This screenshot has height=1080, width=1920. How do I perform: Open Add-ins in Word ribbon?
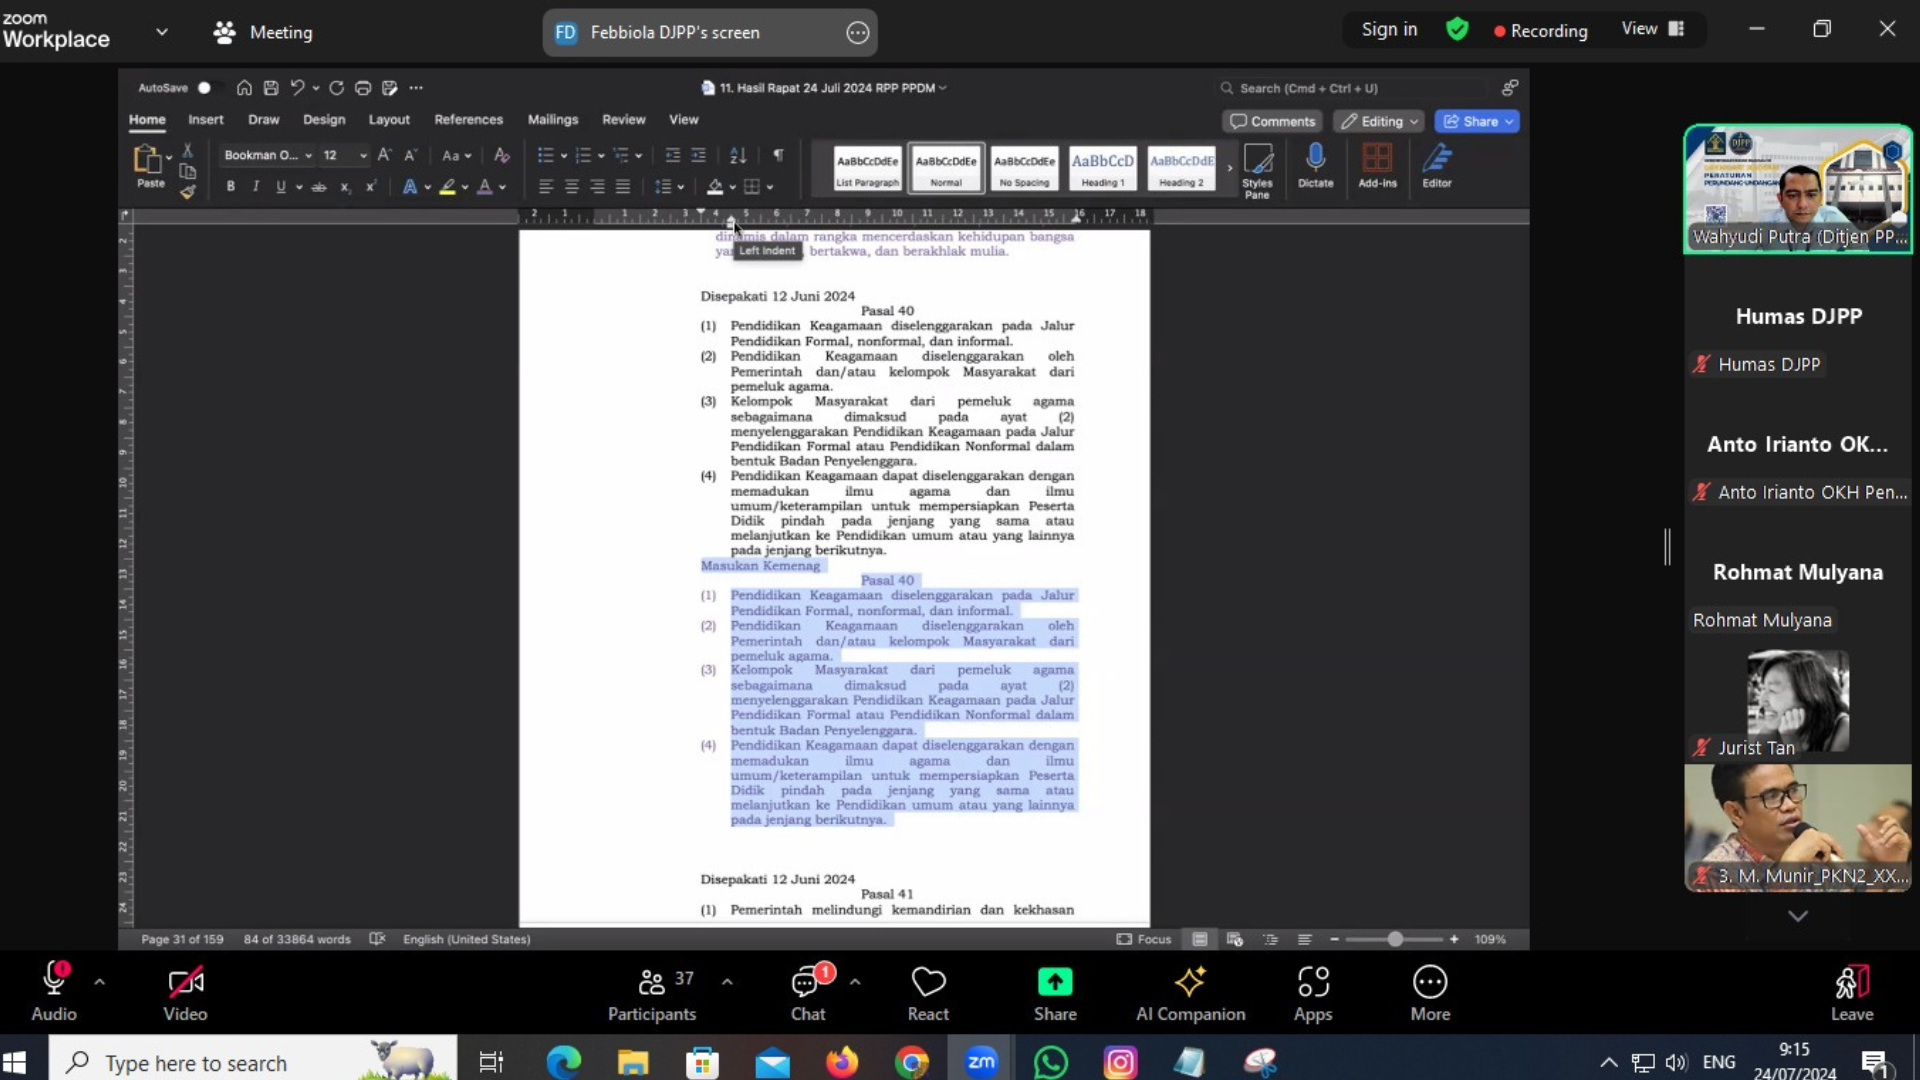click(1377, 166)
